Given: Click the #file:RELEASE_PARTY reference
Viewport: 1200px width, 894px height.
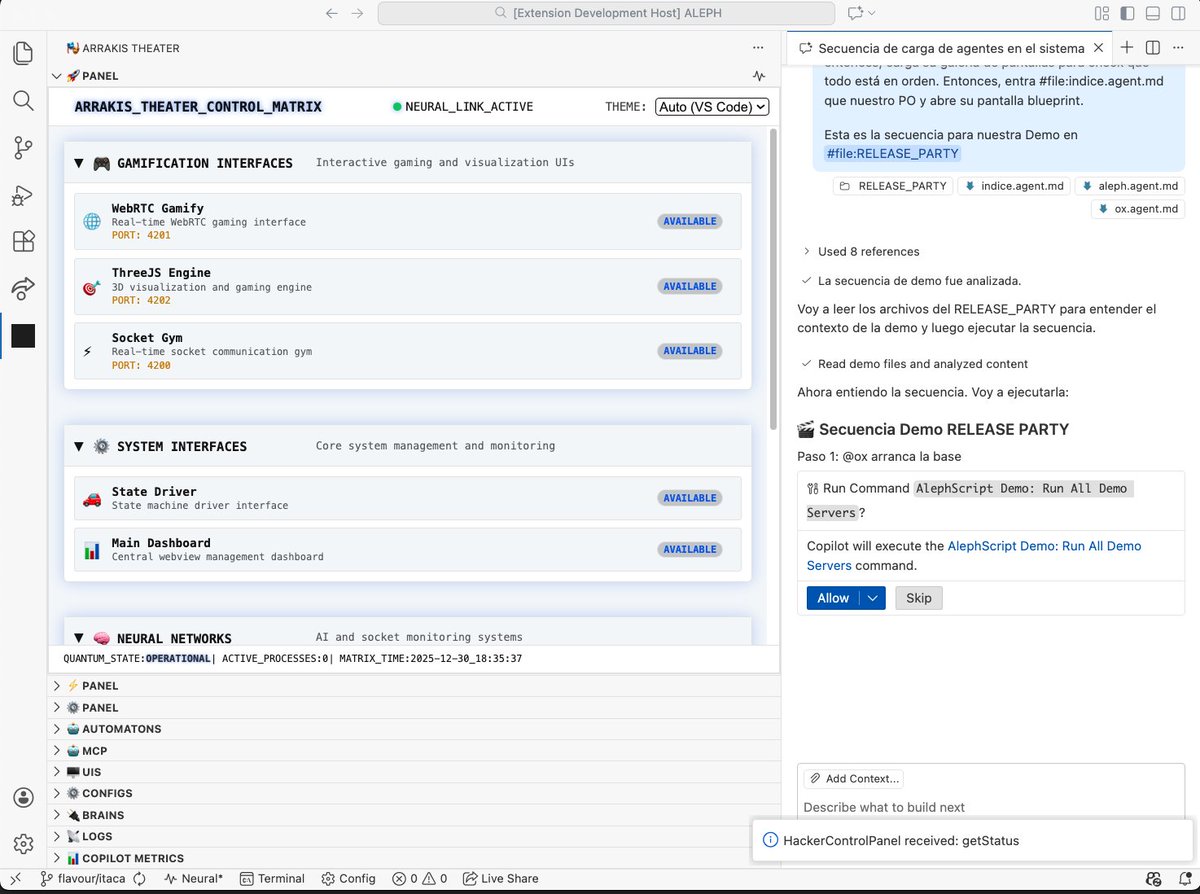Looking at the screenshot, I should pyautogui.click(x=892, y=153).
